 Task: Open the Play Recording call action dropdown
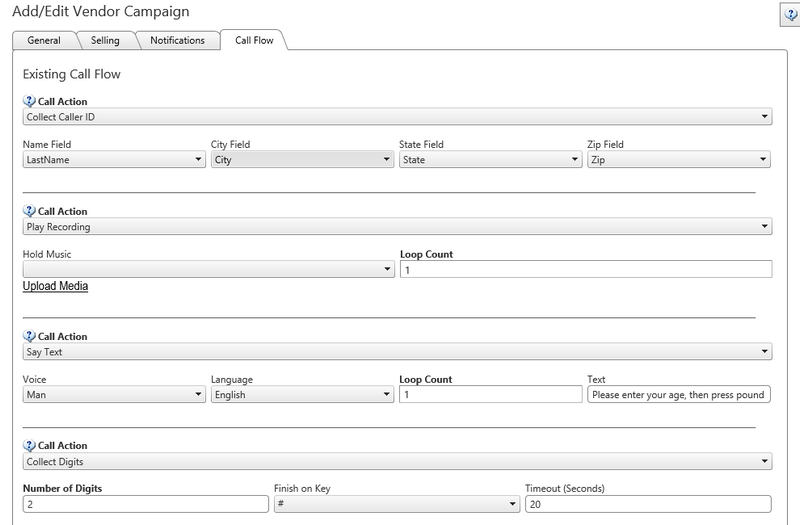coord(397,227)
